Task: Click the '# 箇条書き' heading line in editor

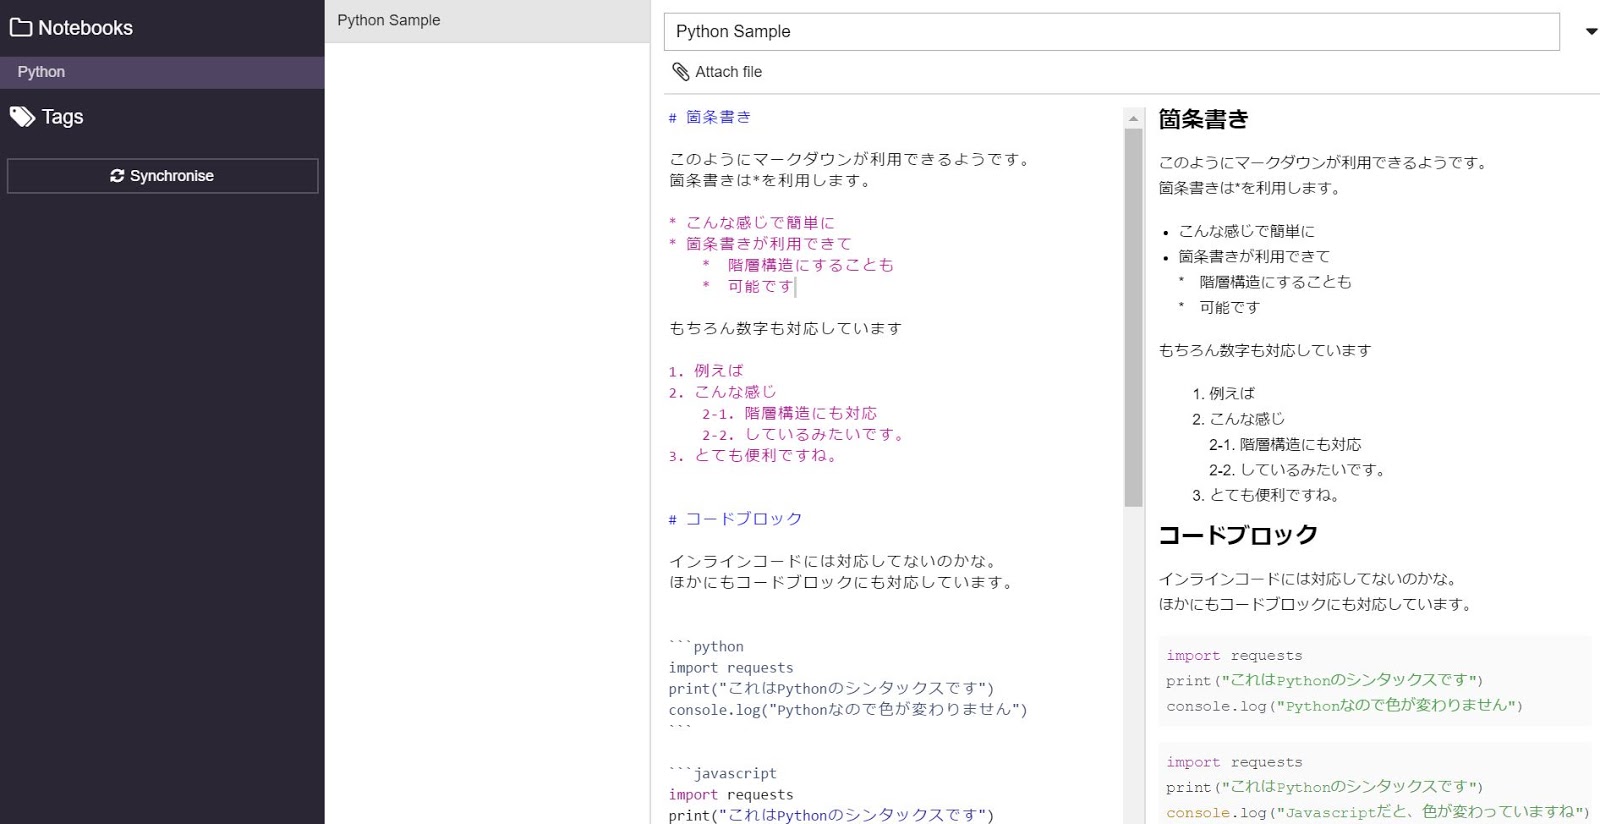Action: [x=710, y=117]
